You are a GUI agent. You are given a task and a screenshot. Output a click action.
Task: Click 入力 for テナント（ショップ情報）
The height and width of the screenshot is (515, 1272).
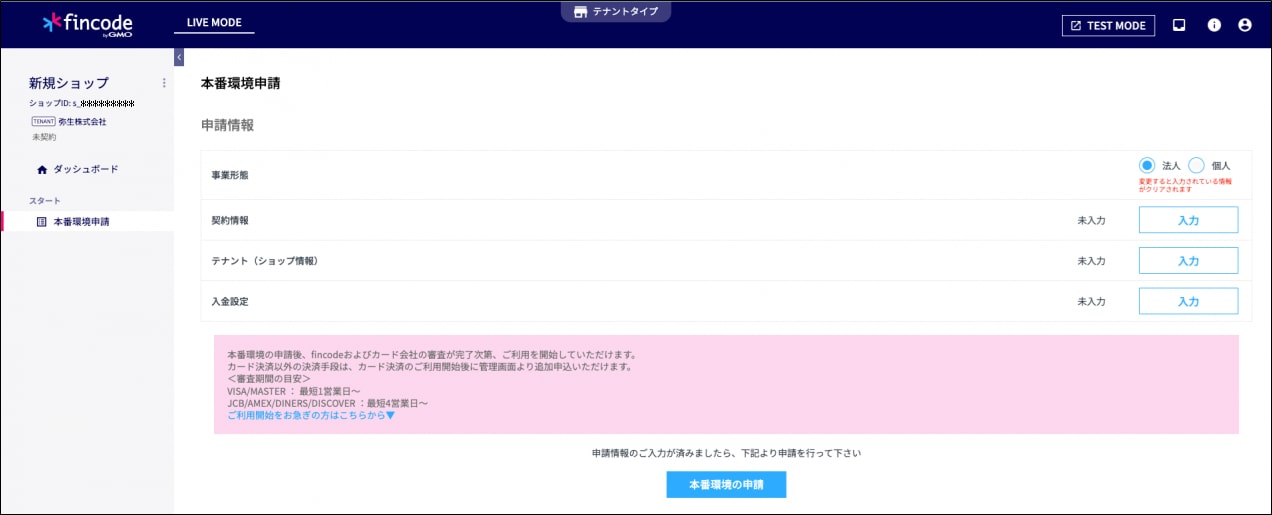1188,261
